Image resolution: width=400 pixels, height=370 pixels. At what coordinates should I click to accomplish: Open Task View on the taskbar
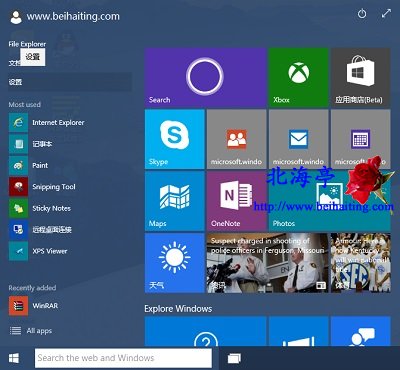click(234, 358)
